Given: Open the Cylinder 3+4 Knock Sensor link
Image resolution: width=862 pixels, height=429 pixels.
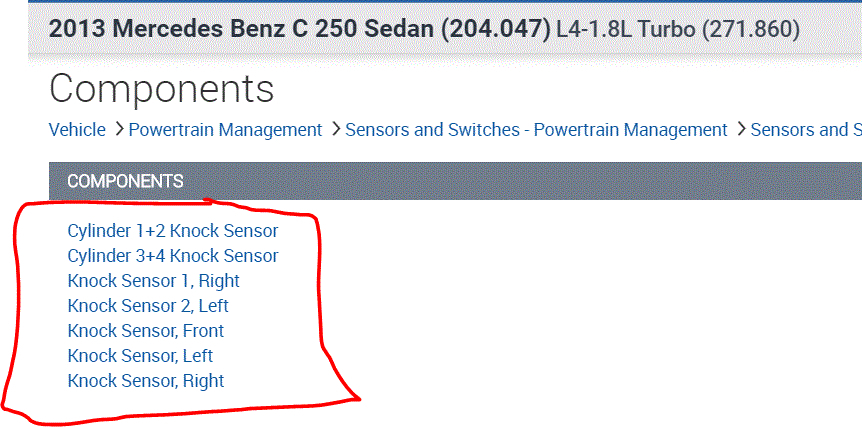Looking at the screenshot, I should point(172,256).
